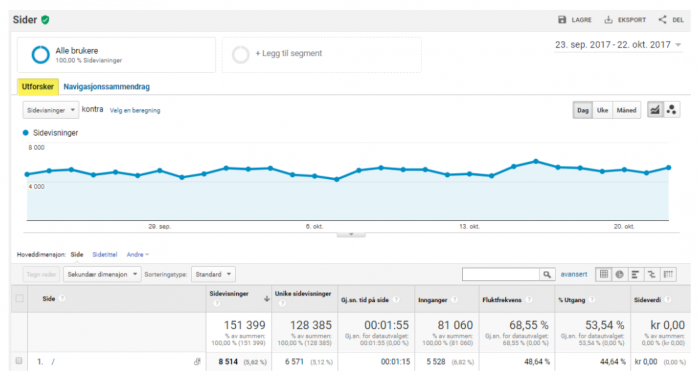Sort by the Innganger column
The width and height of the screenshot is (700, 384).
coord(433,300)
